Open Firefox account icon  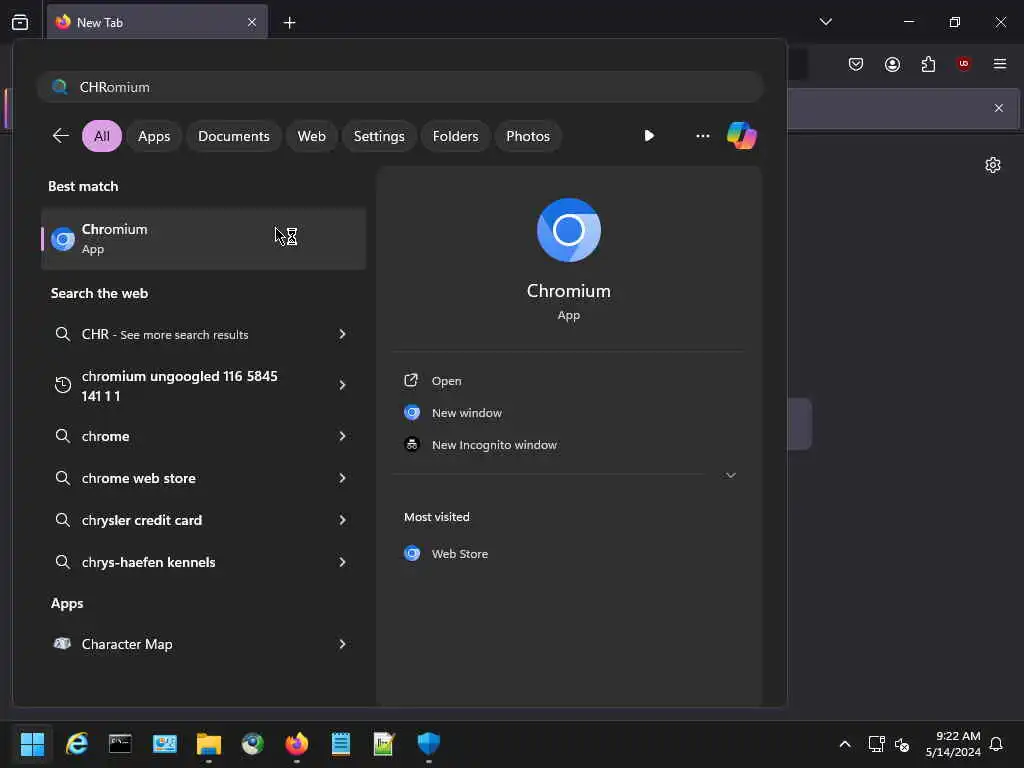tap(892, 64)
